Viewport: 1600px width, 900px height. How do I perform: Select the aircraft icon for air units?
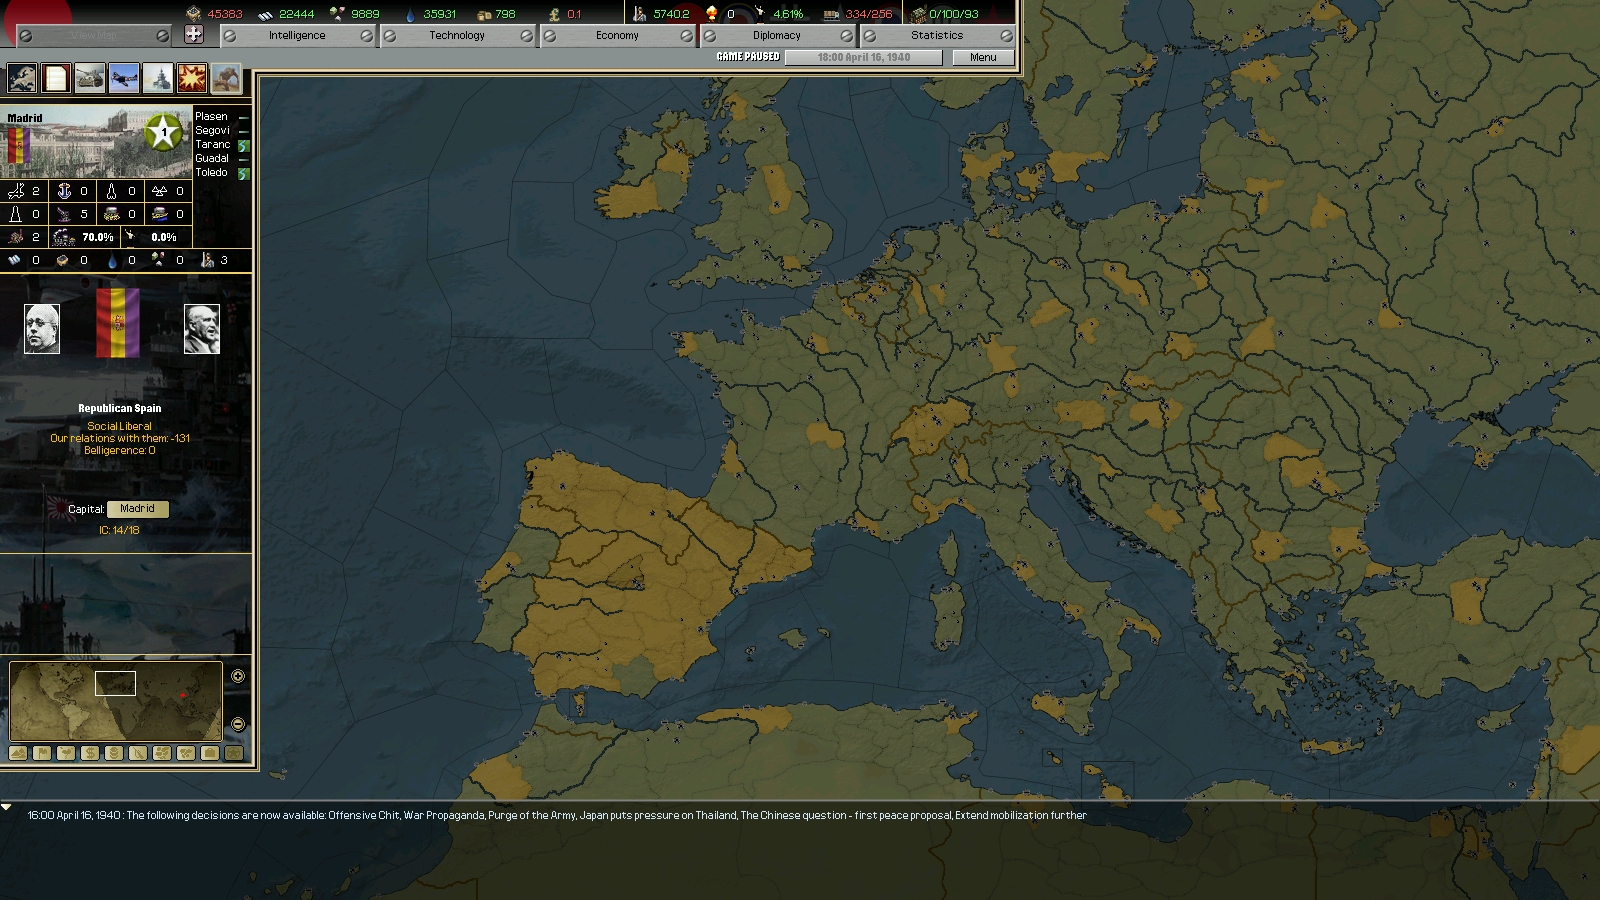click(x=122, y=77)
